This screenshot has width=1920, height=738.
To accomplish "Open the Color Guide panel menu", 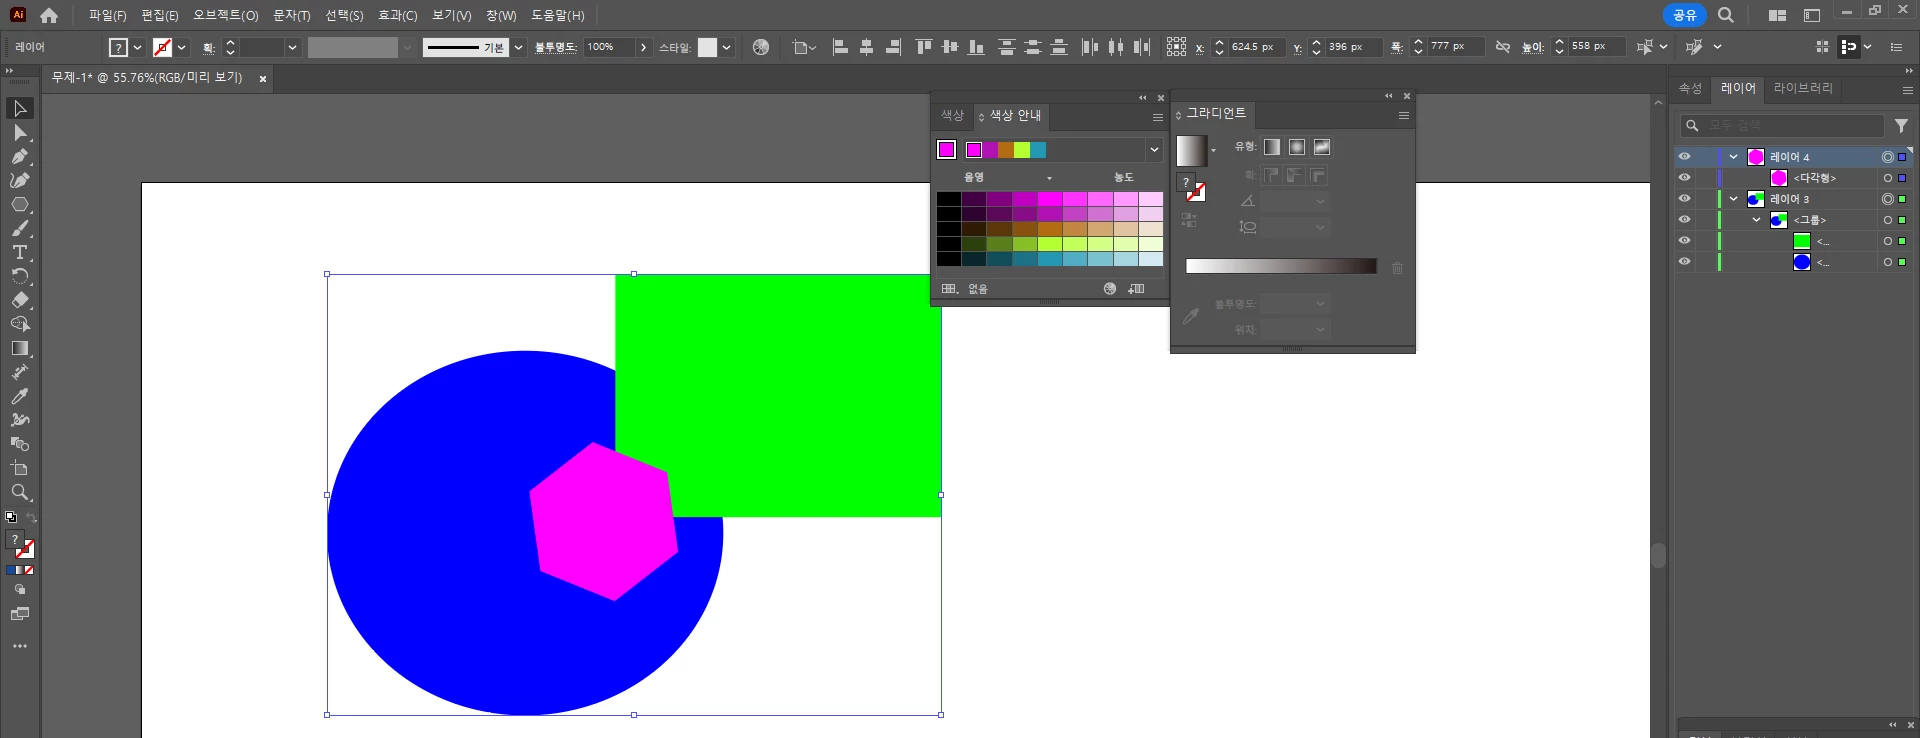I will pos(1158,117).
